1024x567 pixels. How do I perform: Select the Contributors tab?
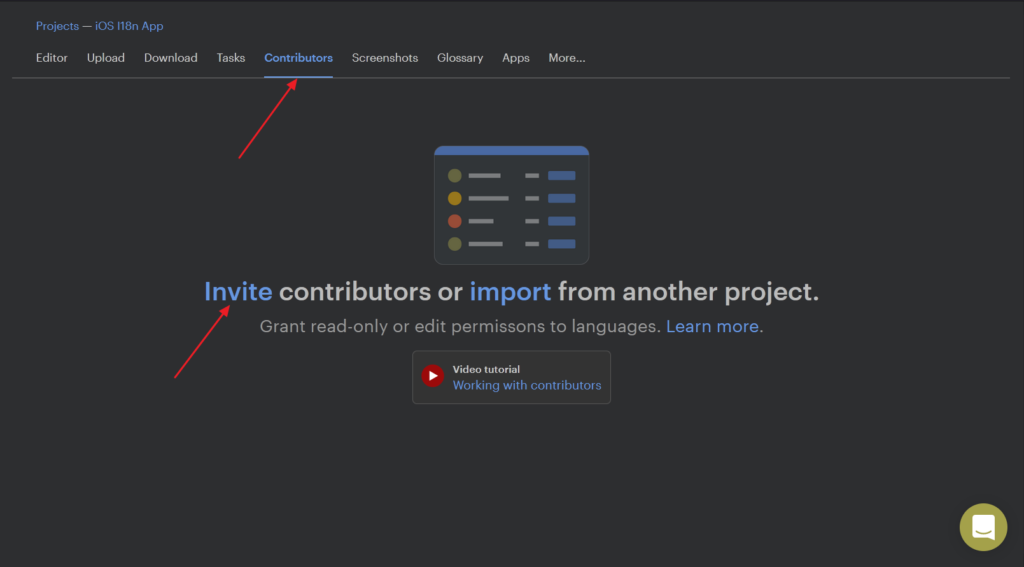click(298, 58)
